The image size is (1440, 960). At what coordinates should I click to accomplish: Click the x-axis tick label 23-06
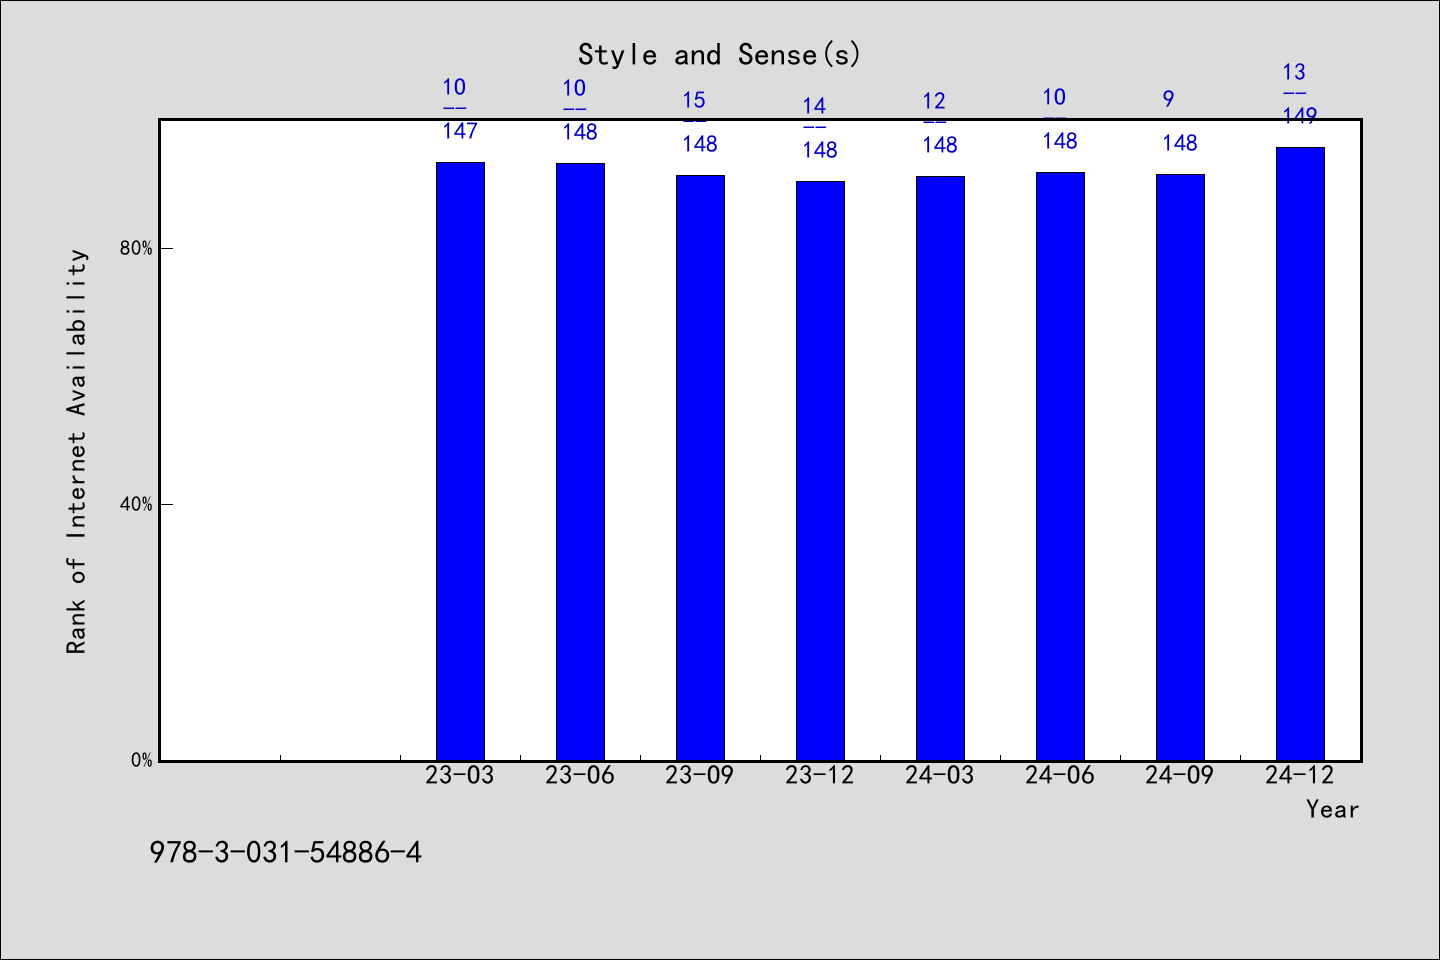[x=580, y=775]
